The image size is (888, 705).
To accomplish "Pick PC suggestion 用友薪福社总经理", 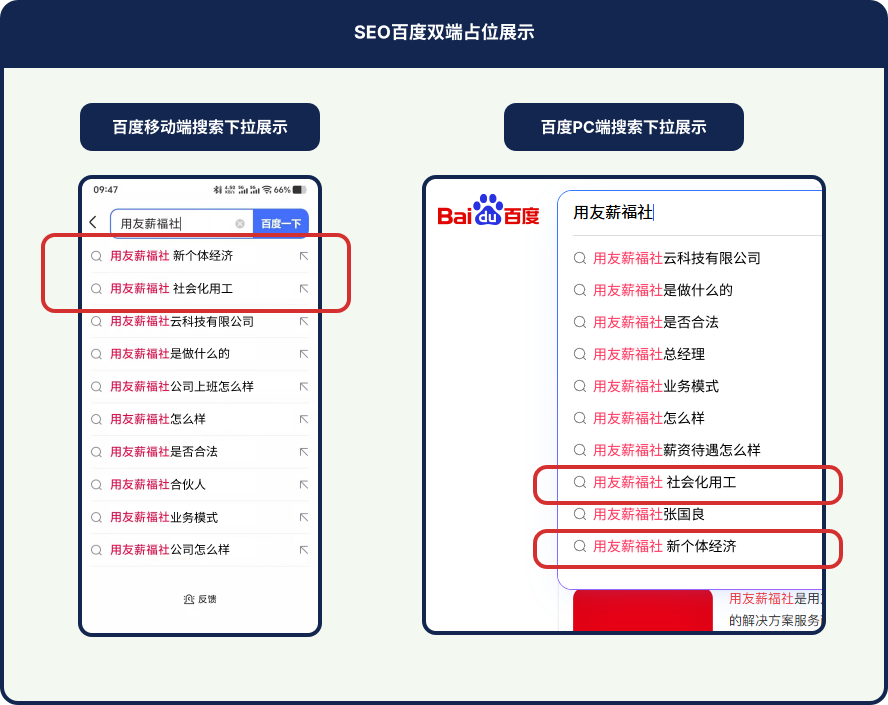I will (648, 354).
